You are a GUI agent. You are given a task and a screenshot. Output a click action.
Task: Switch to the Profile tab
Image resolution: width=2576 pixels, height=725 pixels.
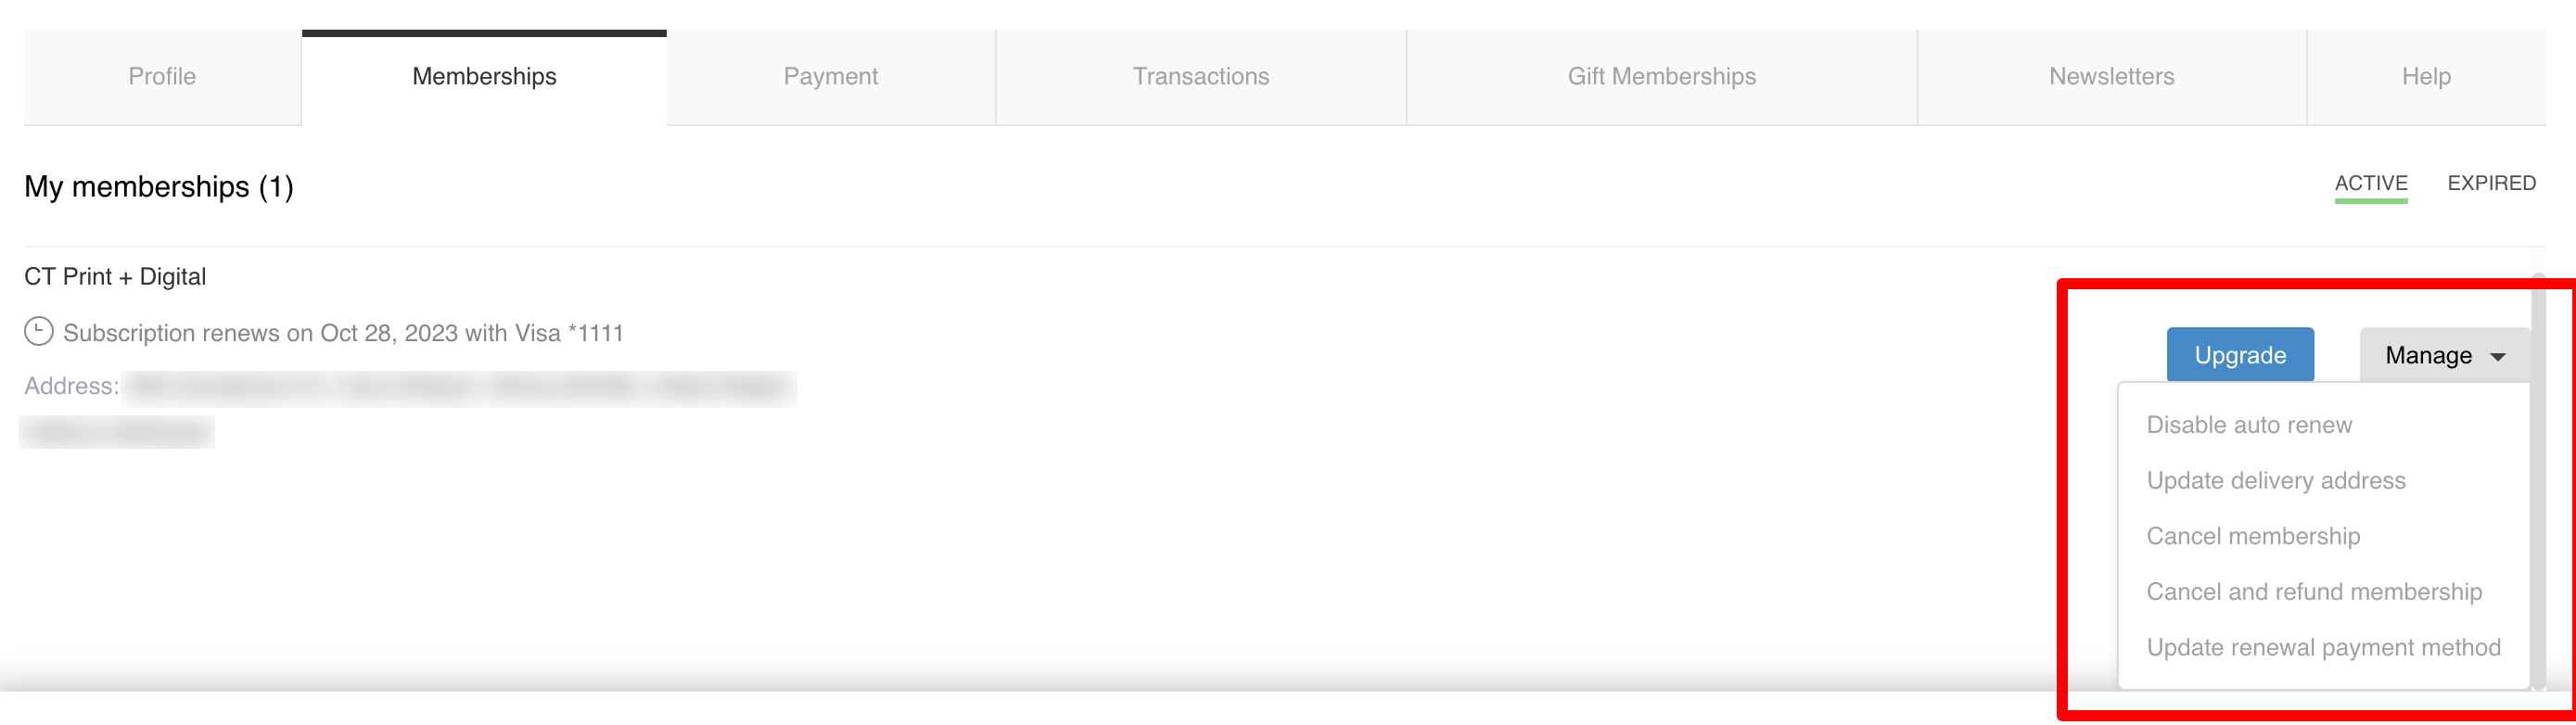pyautogui.click(x=162, y=77)
